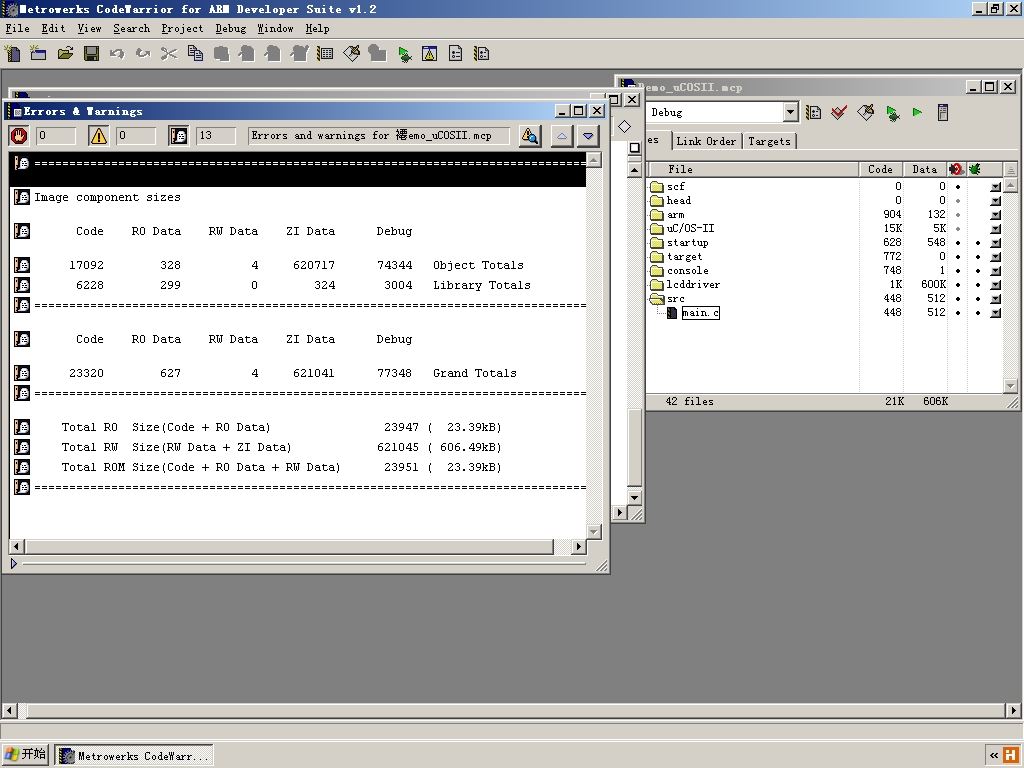The image size is (1024, 768).
Task: Click the green bug column header icon
Action: 975,169
